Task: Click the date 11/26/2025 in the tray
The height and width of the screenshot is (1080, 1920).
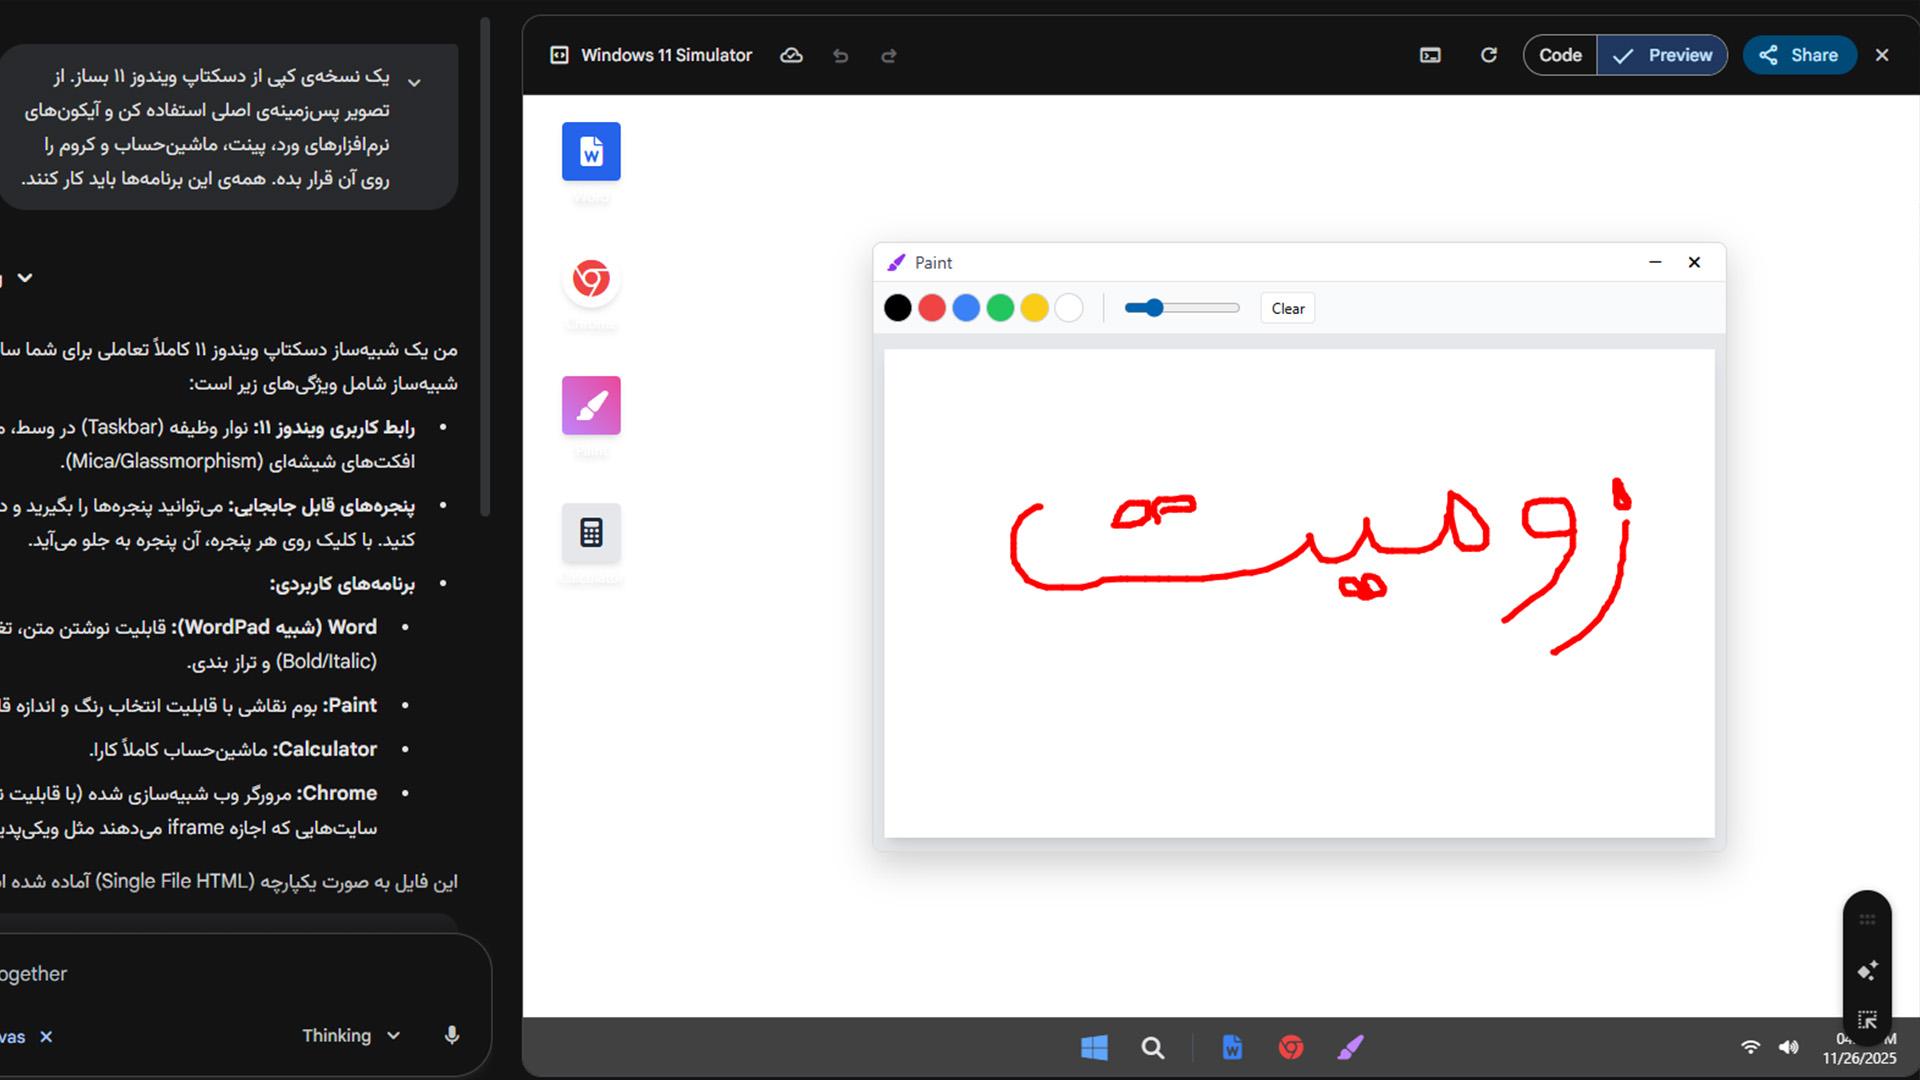Action: click(1859, 1058)
